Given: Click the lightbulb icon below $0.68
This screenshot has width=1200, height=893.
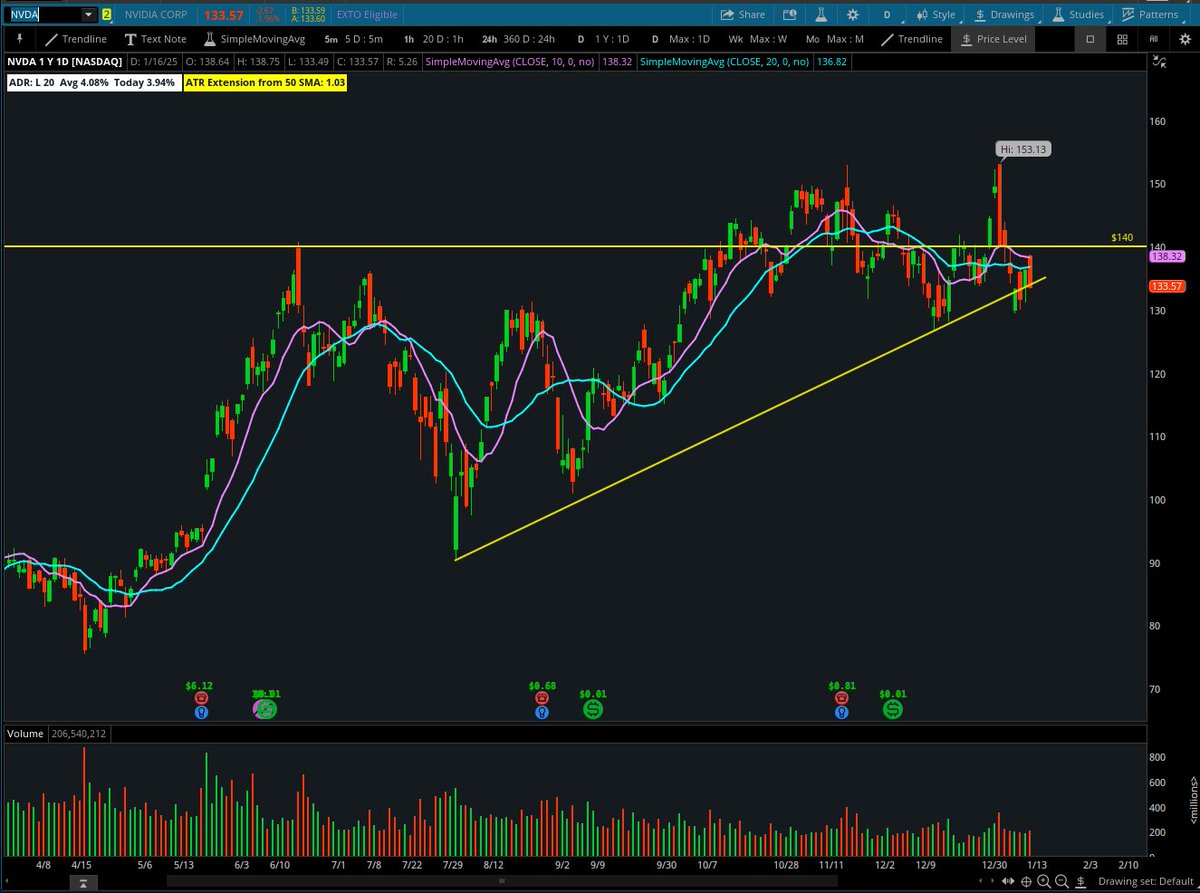Looking at the screenshot, I should [x=541, y=713].
